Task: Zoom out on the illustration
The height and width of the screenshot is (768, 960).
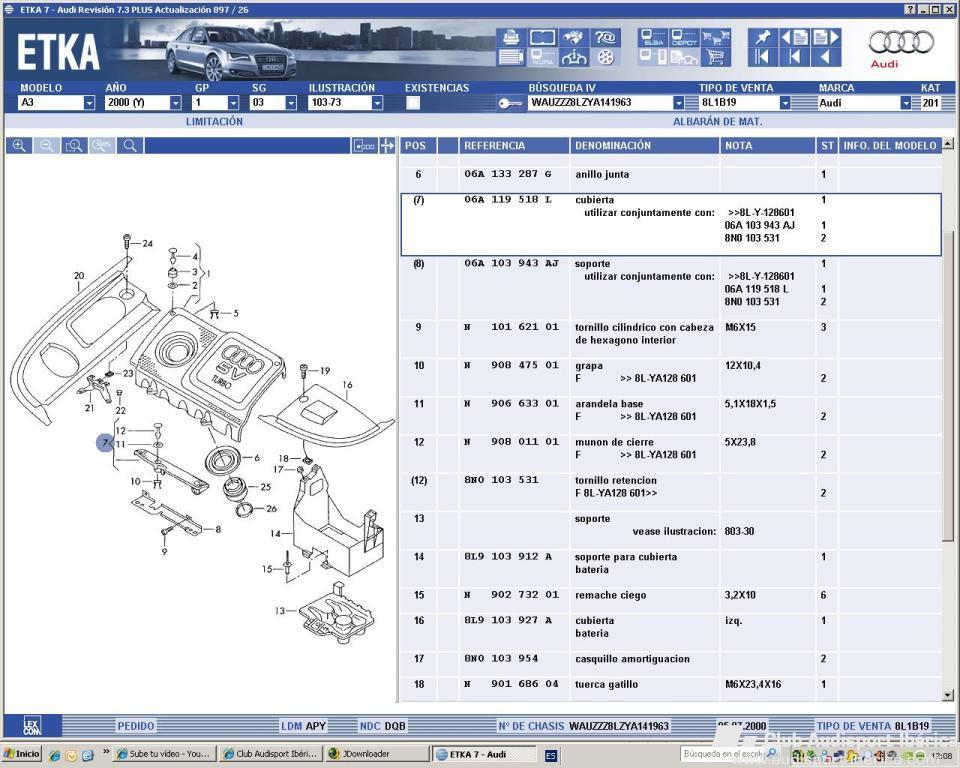Action: (x=47, y=146)
